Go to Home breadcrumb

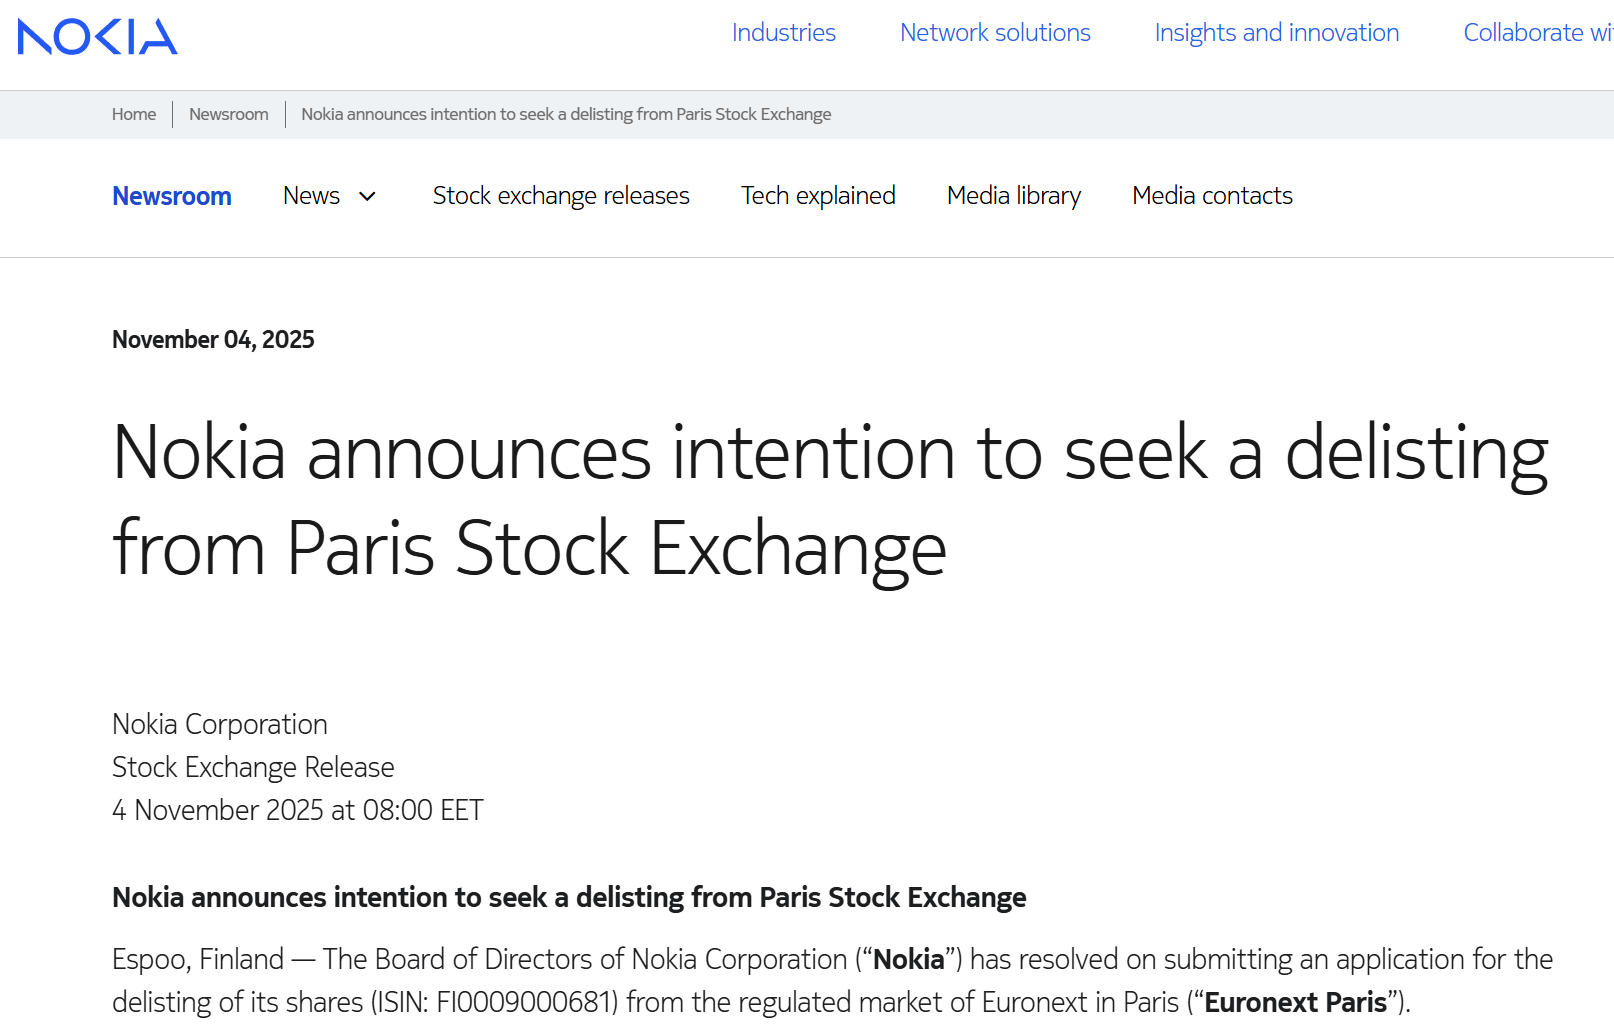(134, 114)
